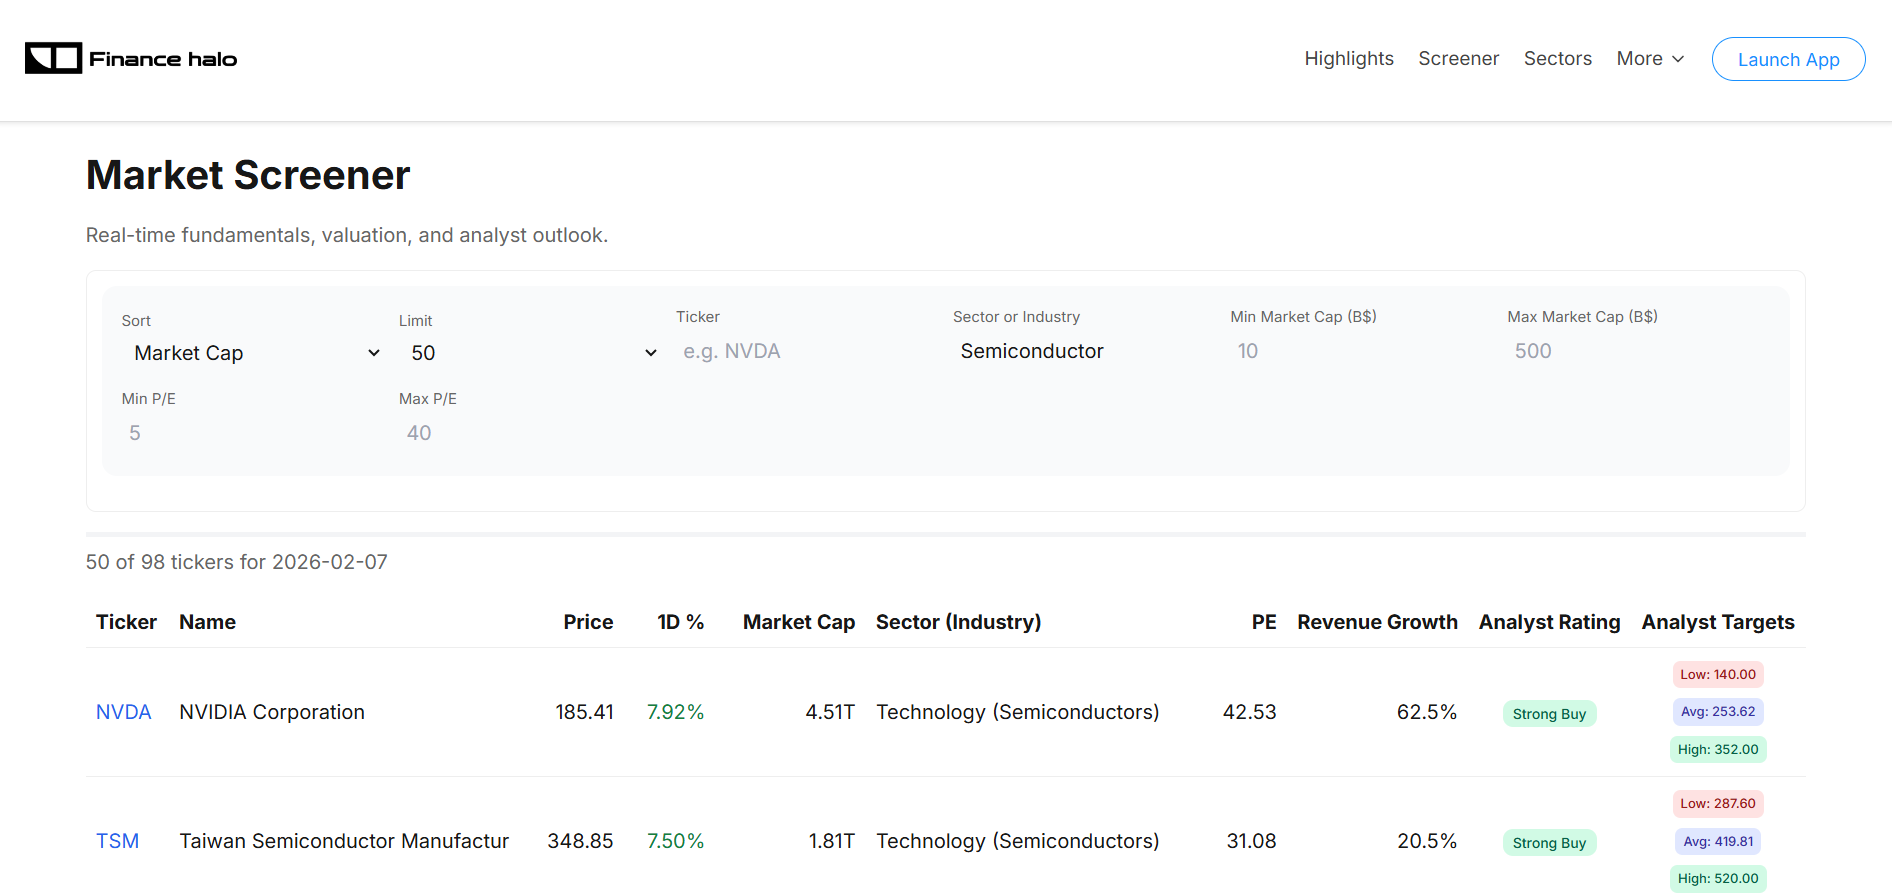
Task: Click NVDA 1D change 7.92%
Action: coord(675,712)
